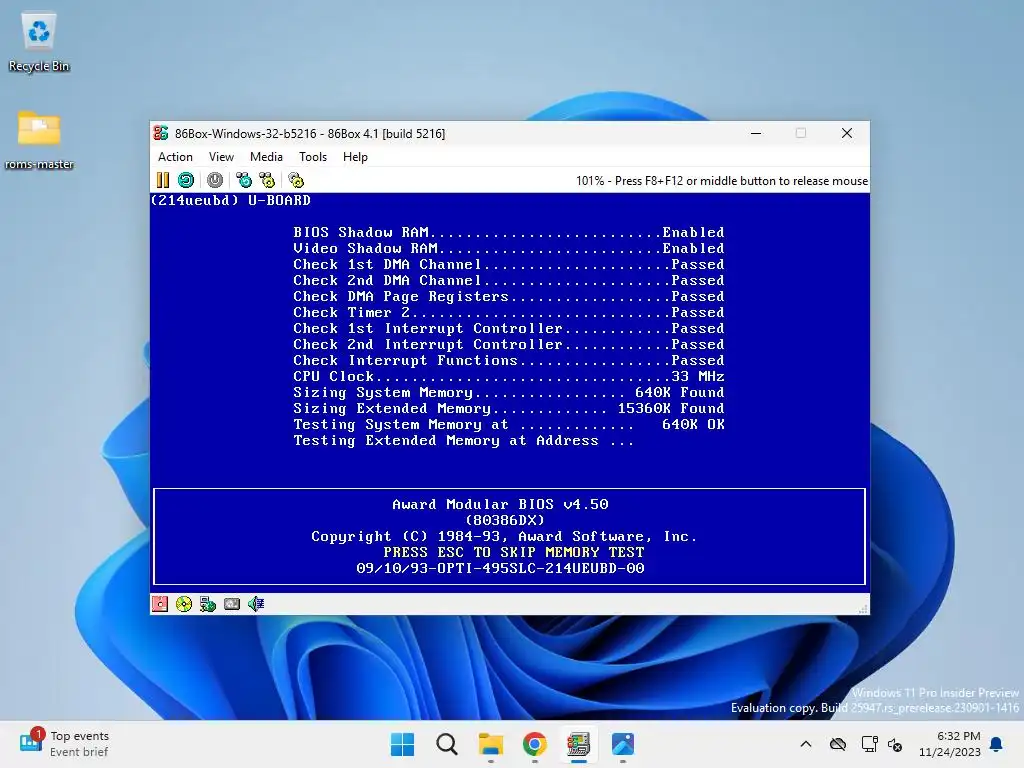Click the cloud sync tray icon
Image resolution: width=1024 pixels, height=768 pixels.
(x=838, y=744)
